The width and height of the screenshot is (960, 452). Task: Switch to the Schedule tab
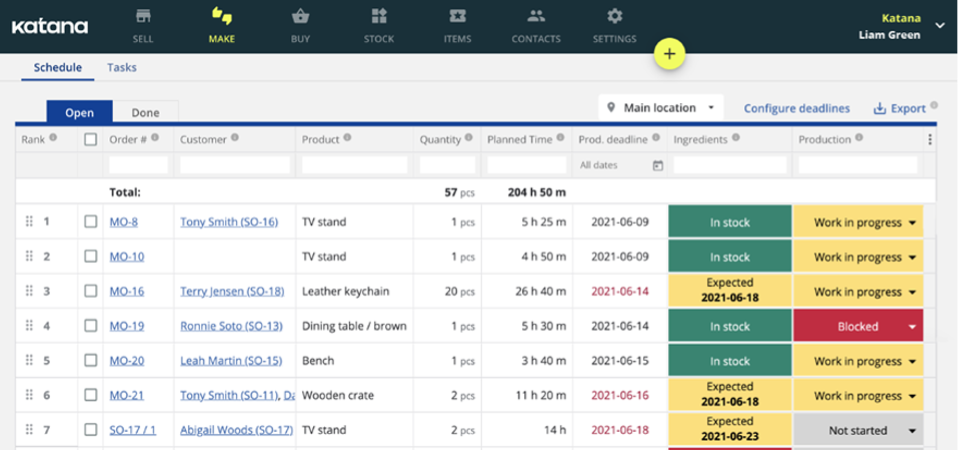point(58,67)
